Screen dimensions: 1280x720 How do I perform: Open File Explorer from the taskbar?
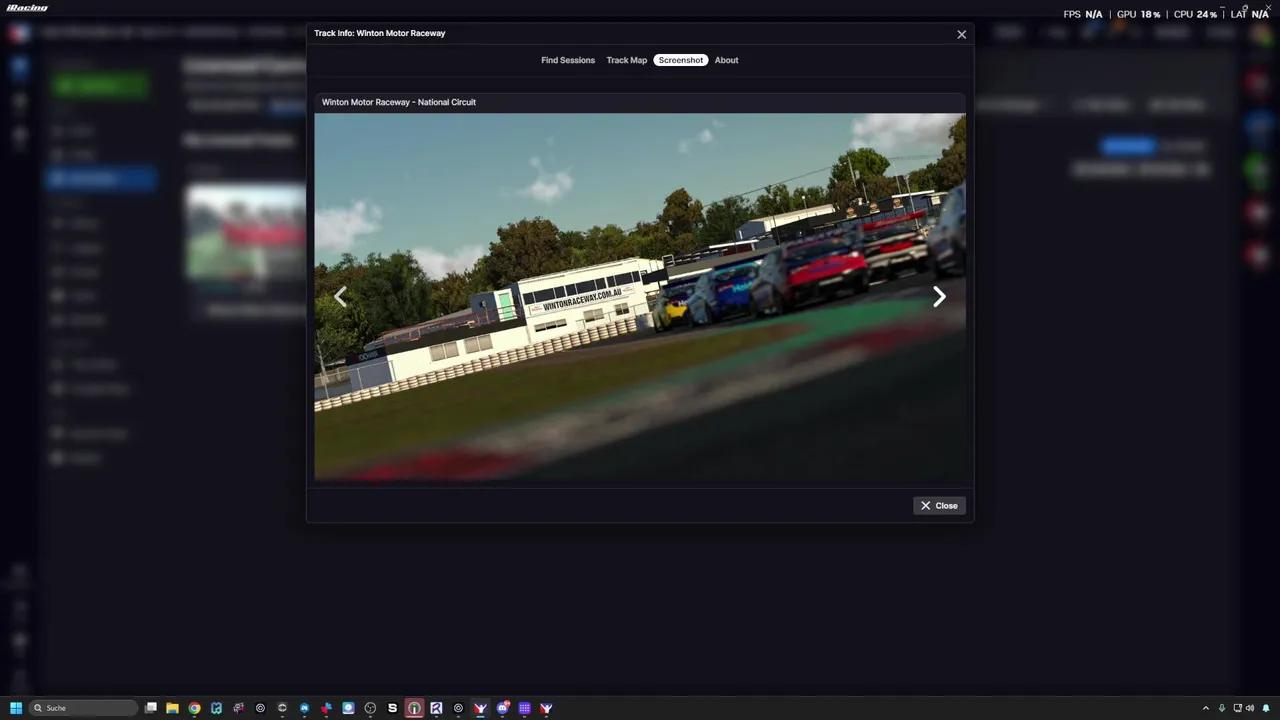[x=172, y=708]
